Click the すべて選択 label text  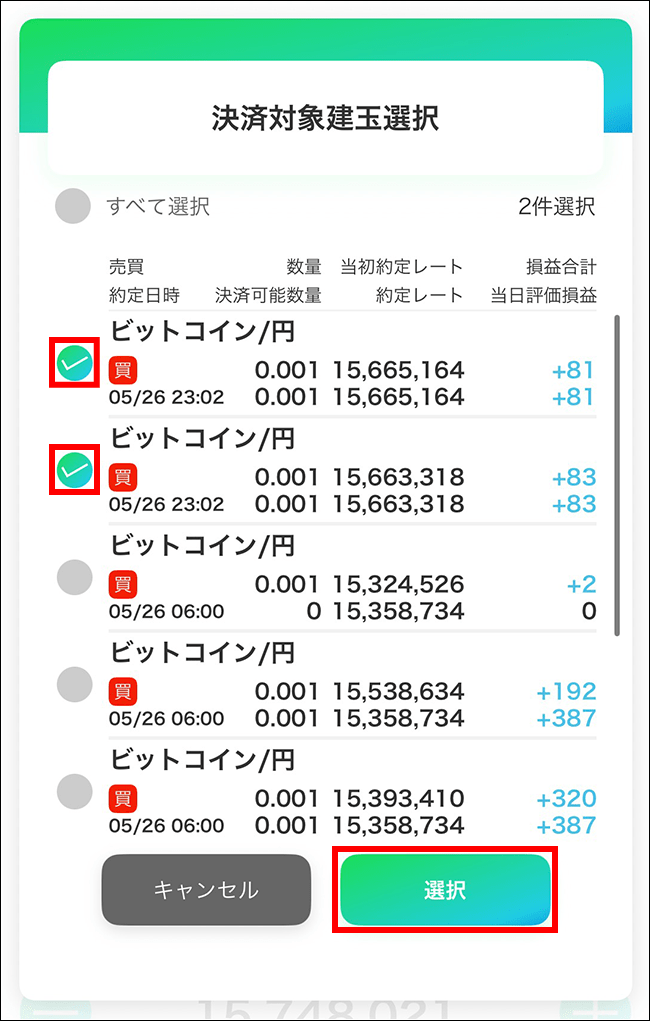158,207
